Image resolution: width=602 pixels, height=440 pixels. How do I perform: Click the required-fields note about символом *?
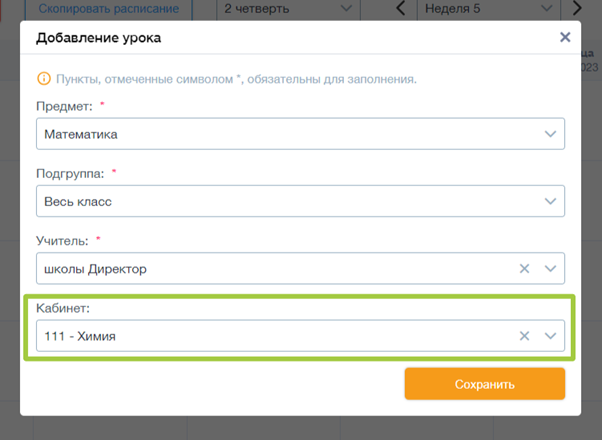tap(236, 79)
